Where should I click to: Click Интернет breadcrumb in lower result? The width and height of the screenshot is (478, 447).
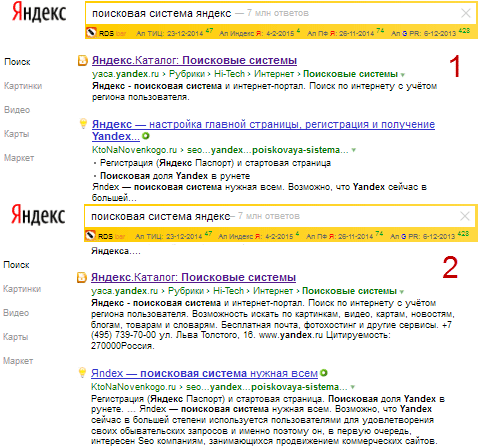(x=273, y=291)
